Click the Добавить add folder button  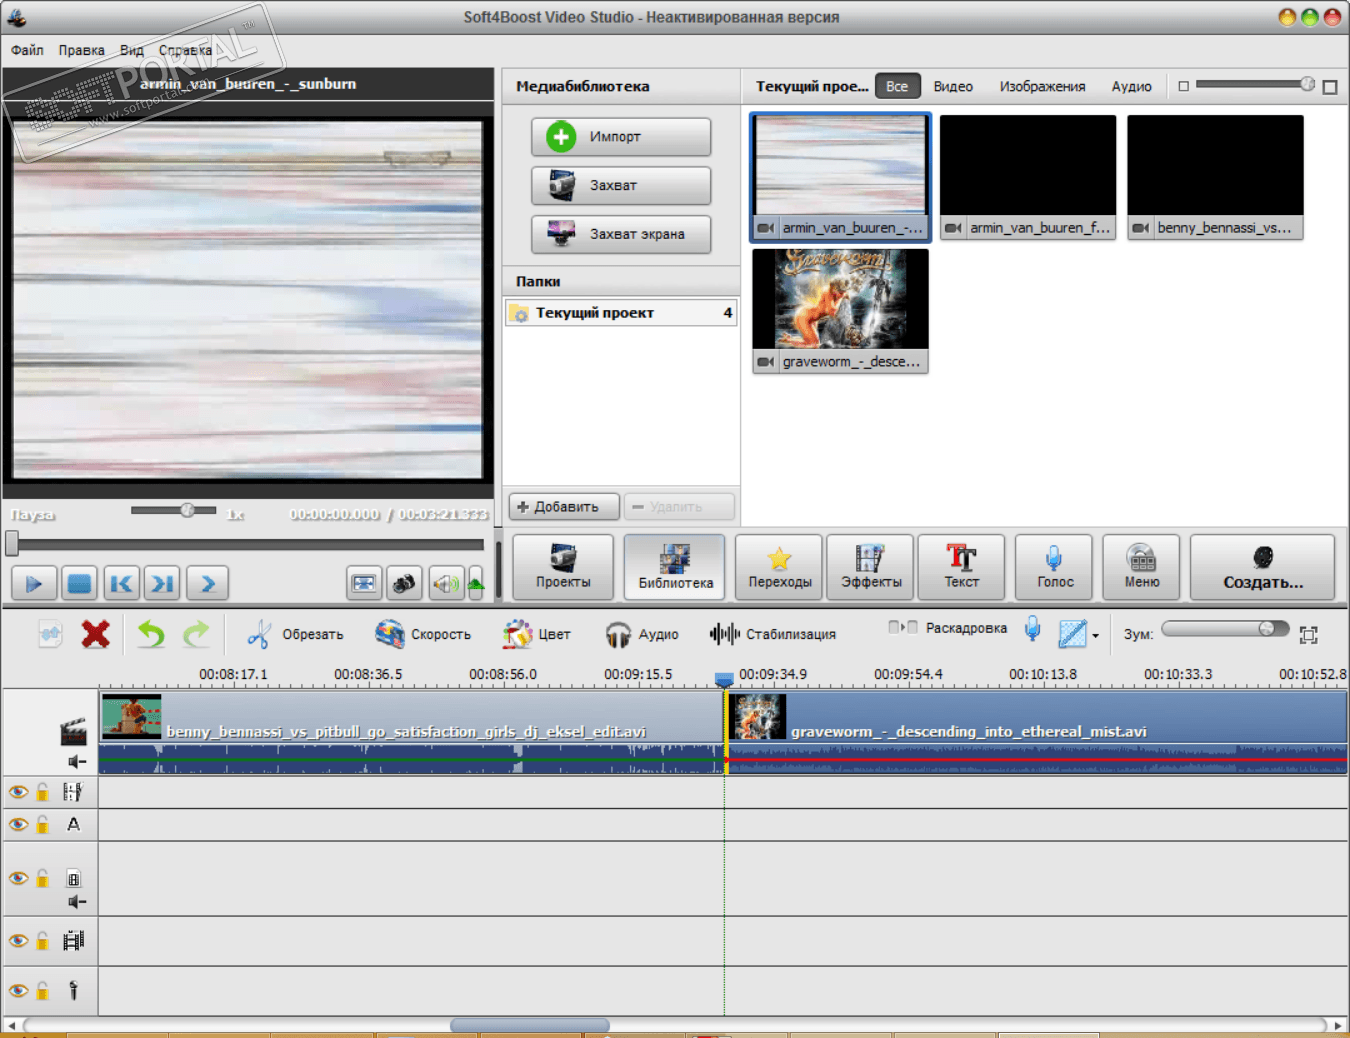(564, 507)
